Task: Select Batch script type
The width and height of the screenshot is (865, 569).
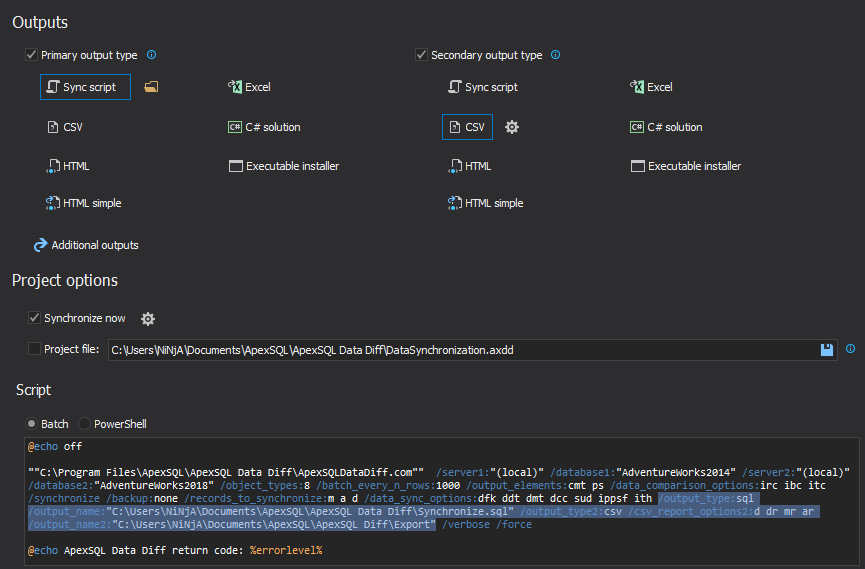Action: 31,424
